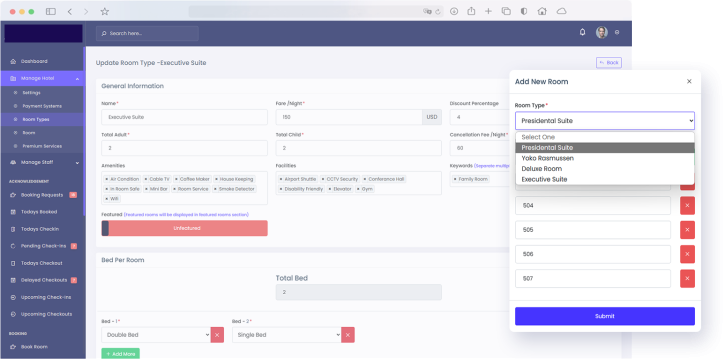Click the bookmark star icon
The image size is (725, 360).
tap(105, 12)
